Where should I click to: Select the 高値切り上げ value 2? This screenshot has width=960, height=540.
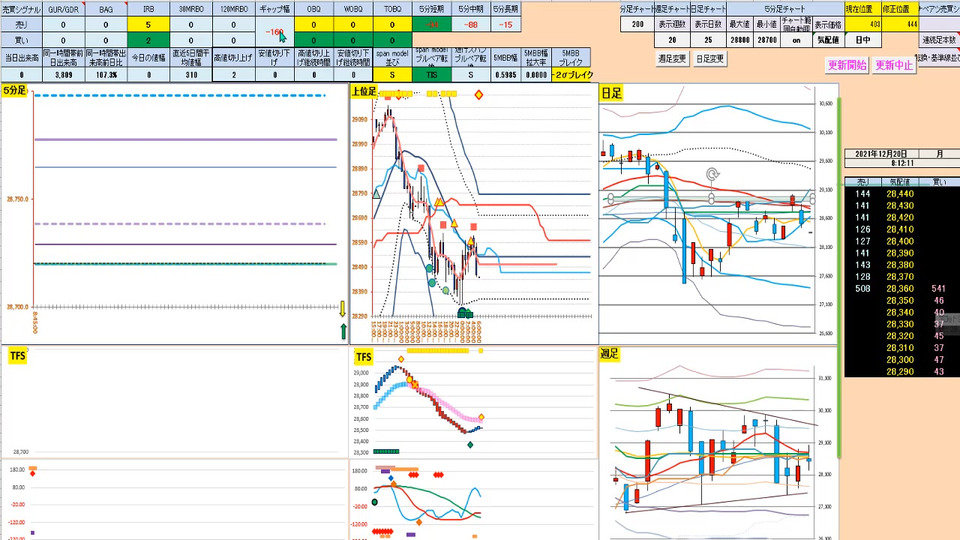pos(234,75)
